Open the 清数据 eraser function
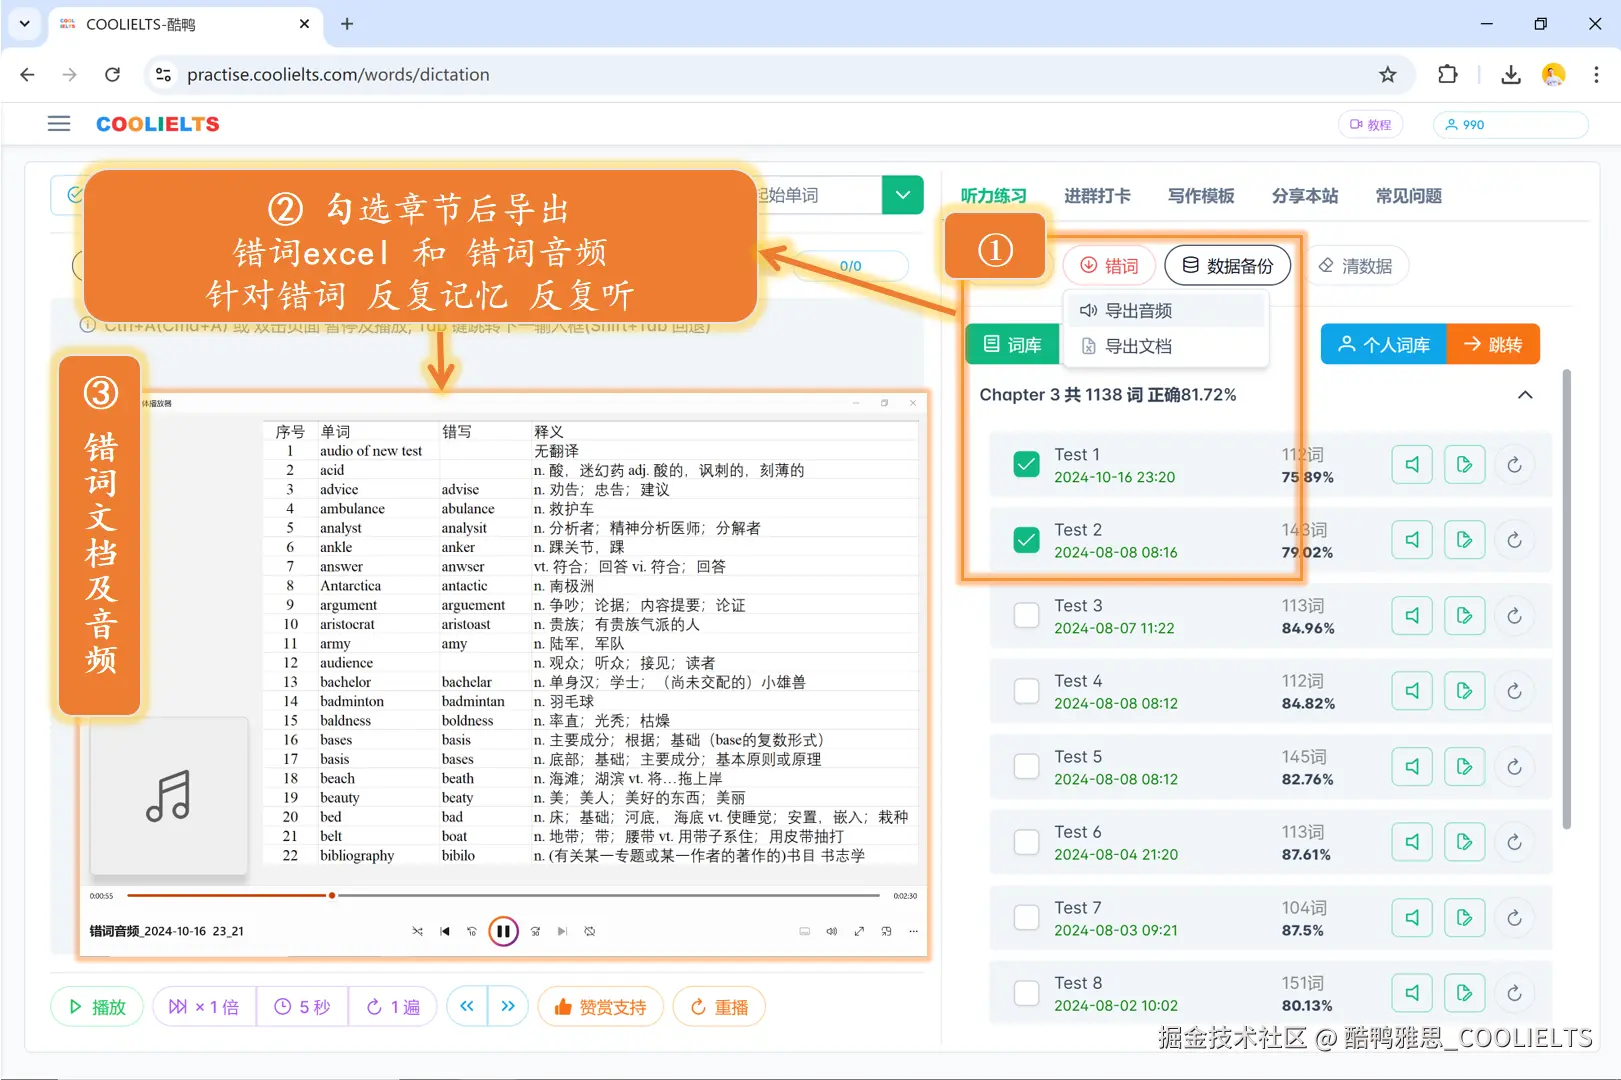1621x1080 pixels. point(1356,265)
